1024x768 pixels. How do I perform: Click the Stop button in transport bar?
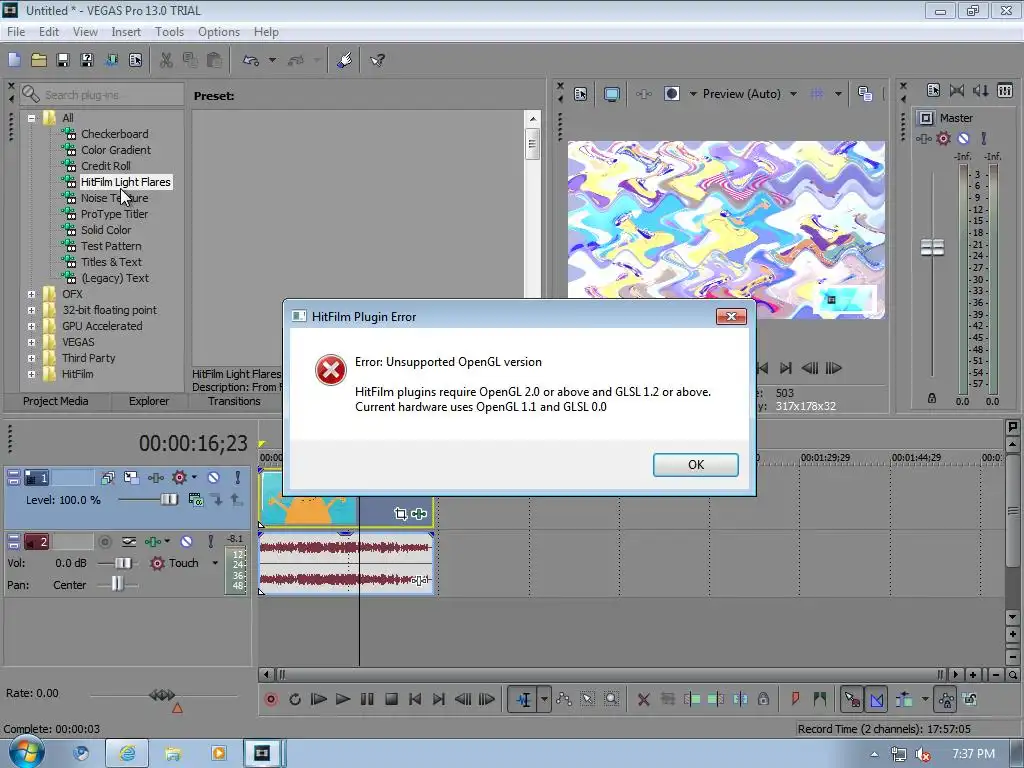click(391, 699)
